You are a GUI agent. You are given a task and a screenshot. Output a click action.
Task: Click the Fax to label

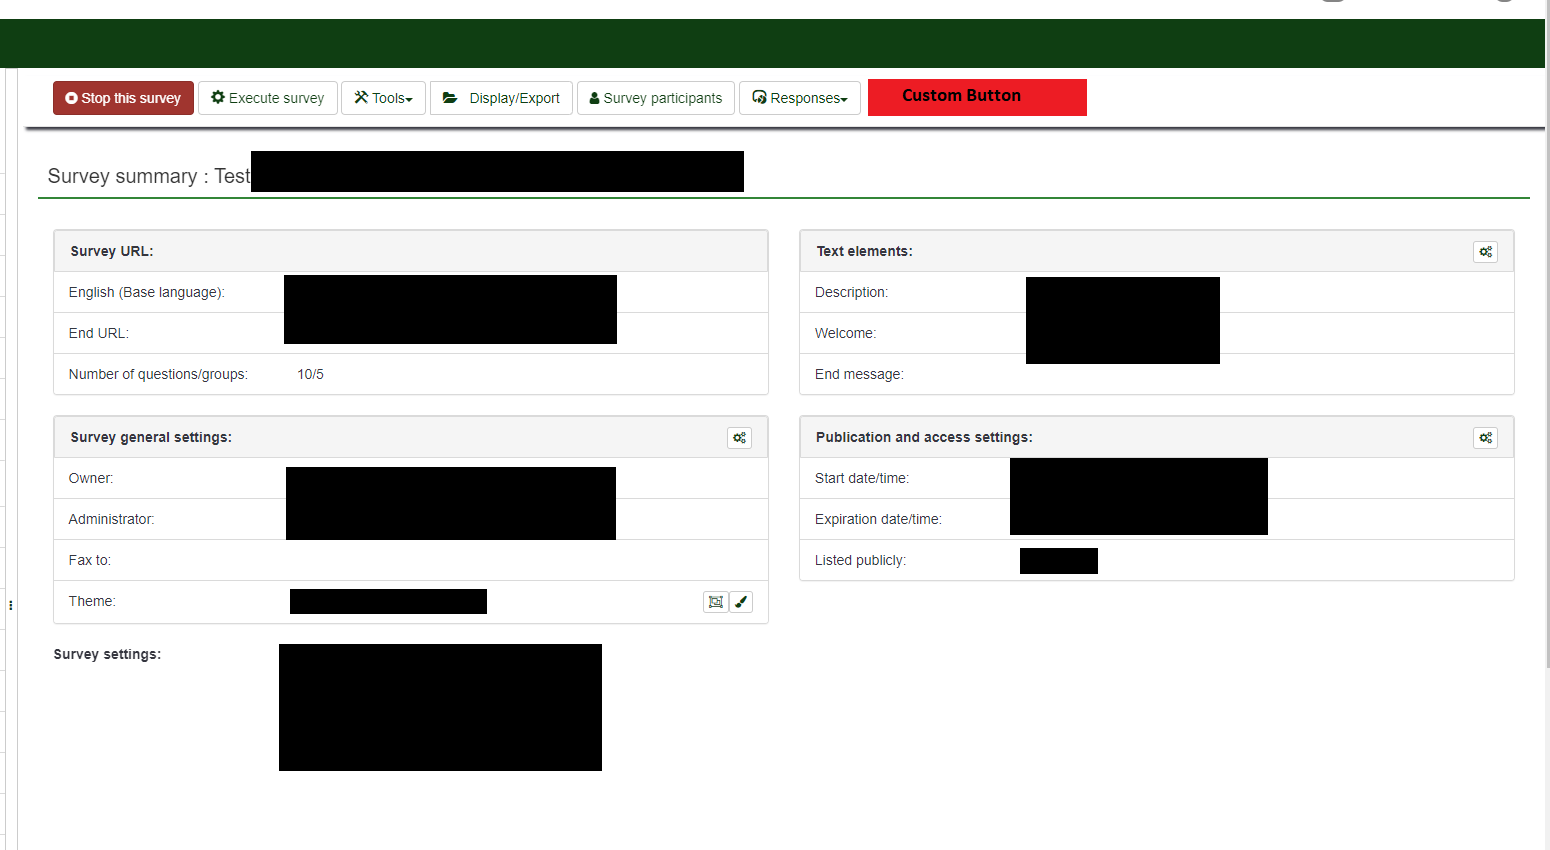pos(90,560)
